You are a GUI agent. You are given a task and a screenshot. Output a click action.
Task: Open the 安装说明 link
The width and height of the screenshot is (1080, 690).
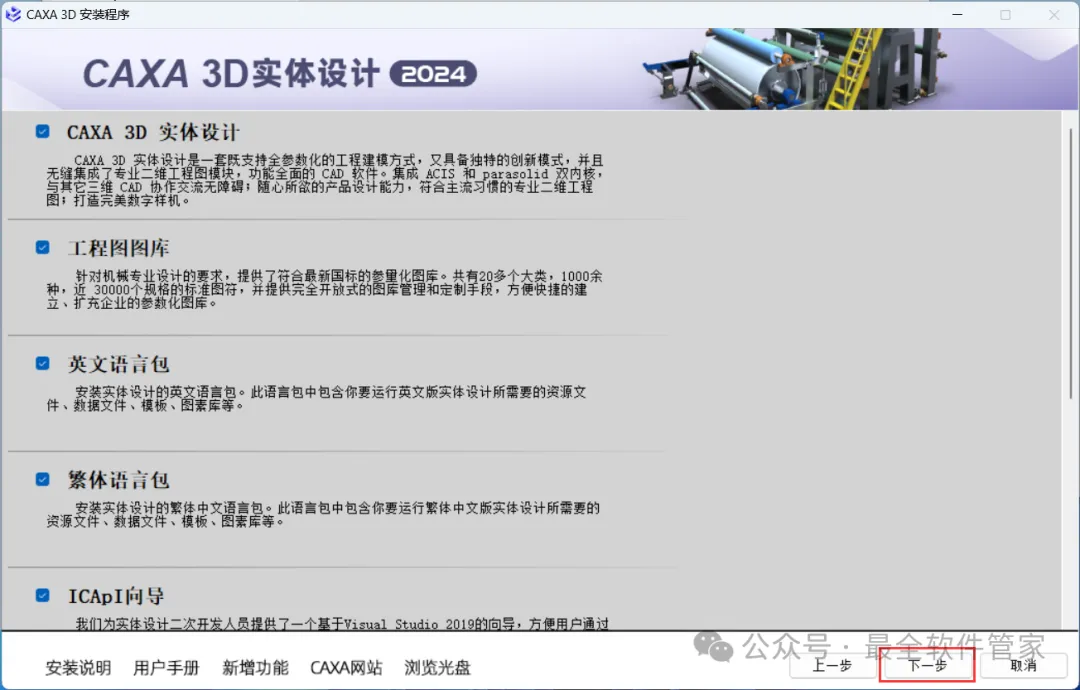point(79,667)
